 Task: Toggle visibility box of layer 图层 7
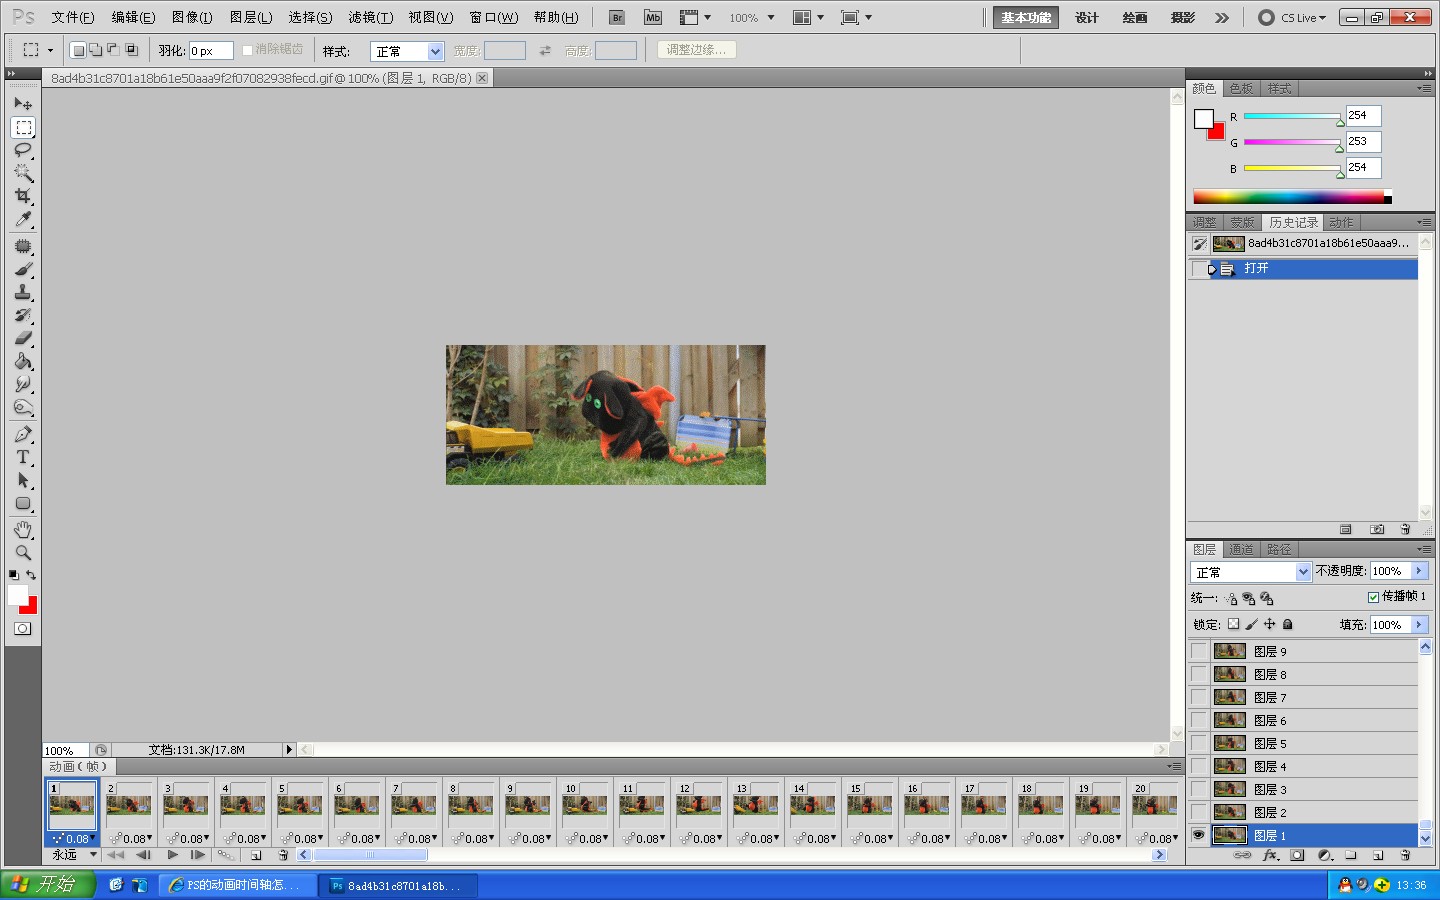(x=1198, y=697)
